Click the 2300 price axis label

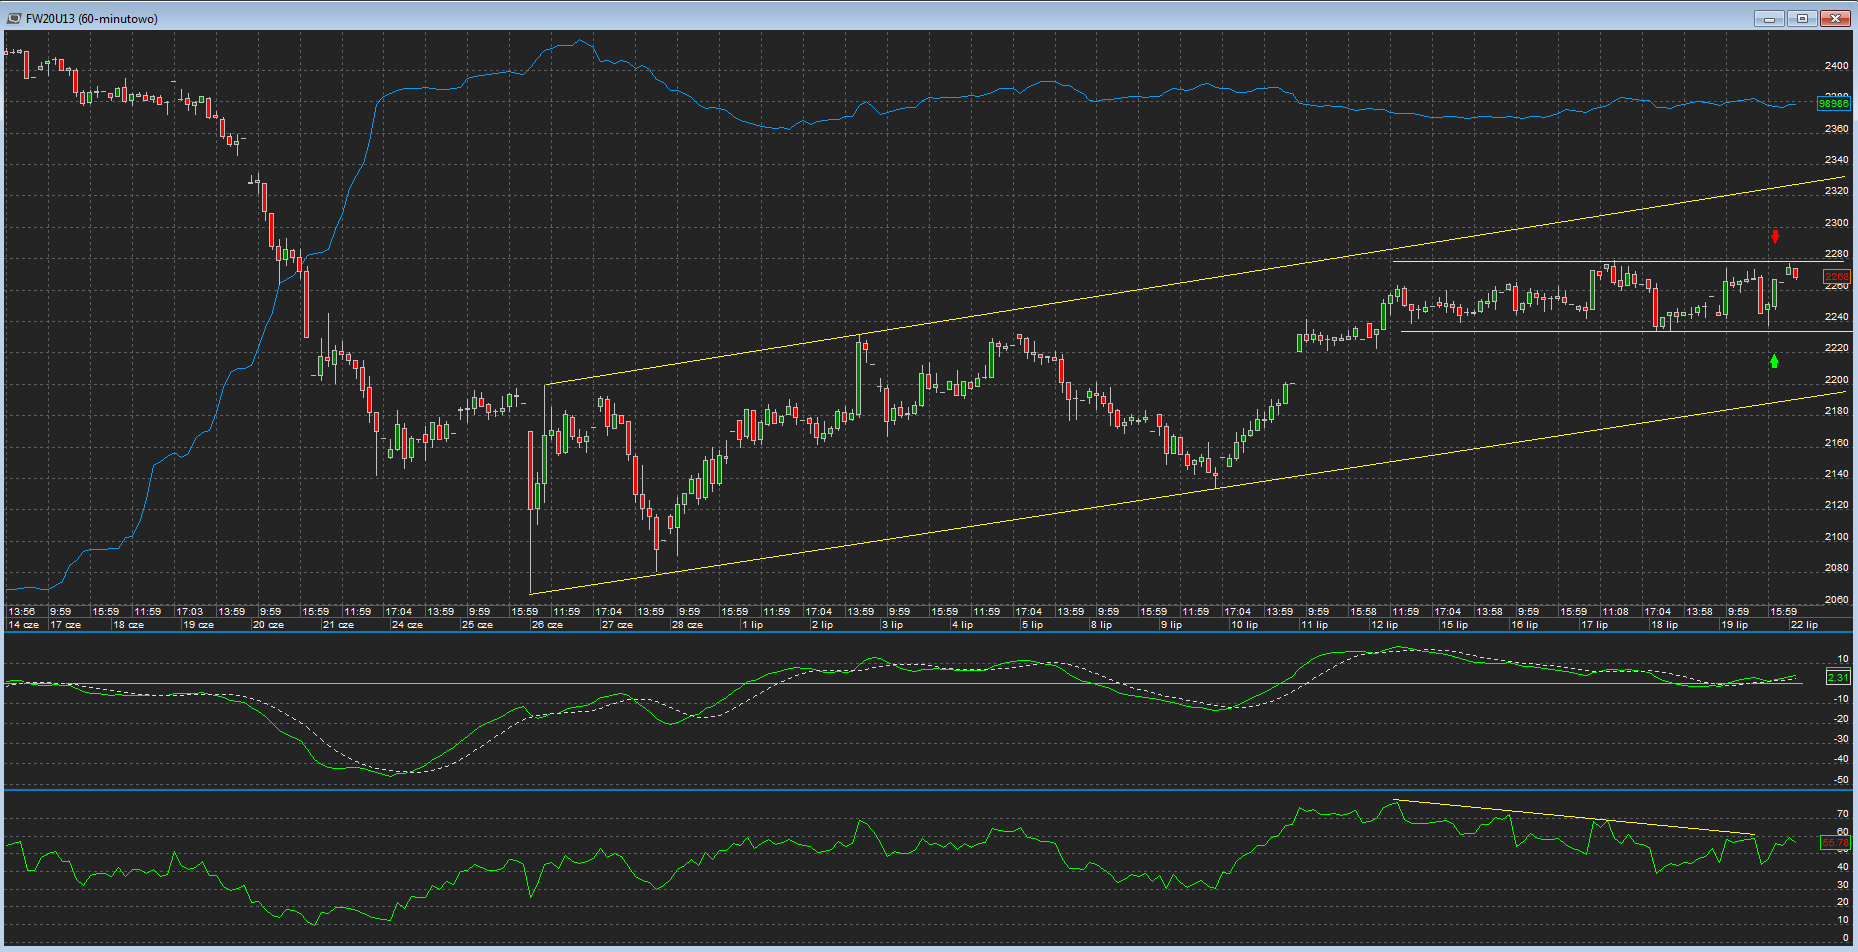[x=1837, y=223]
